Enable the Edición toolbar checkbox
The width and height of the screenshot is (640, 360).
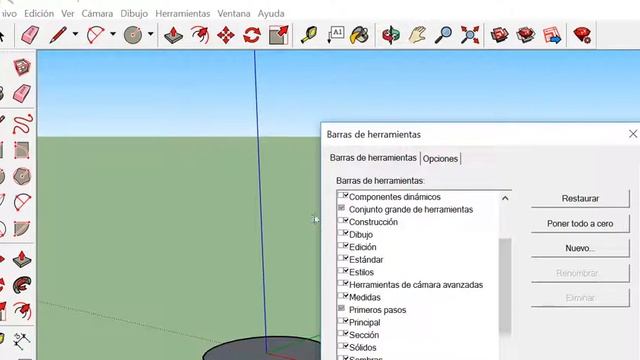[342, 246]
